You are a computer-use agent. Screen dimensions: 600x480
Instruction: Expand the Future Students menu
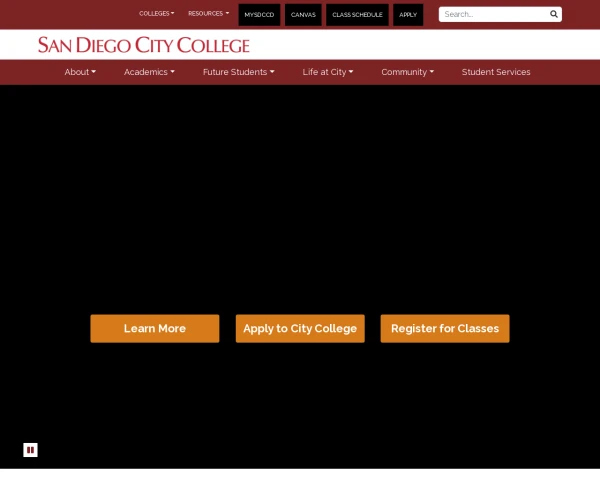(x=238, y=72)
